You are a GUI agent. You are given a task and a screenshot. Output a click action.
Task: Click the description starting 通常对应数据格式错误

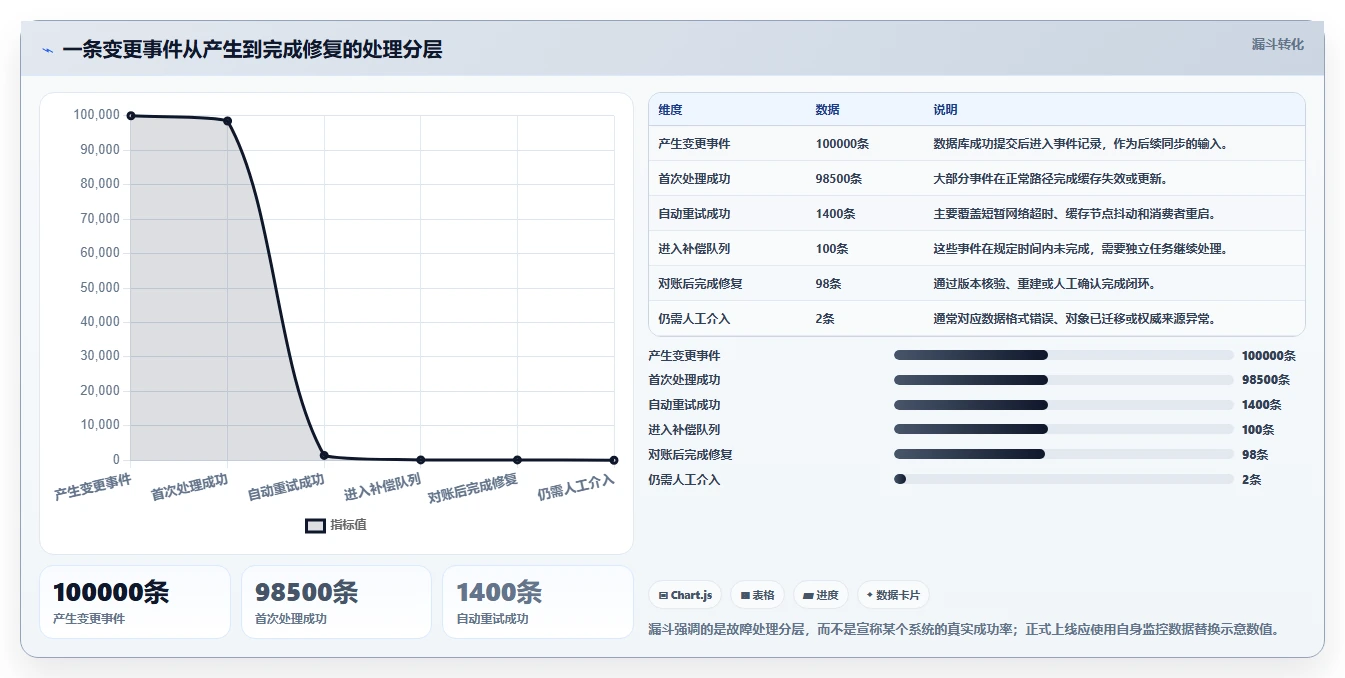tap(1075, 319)
